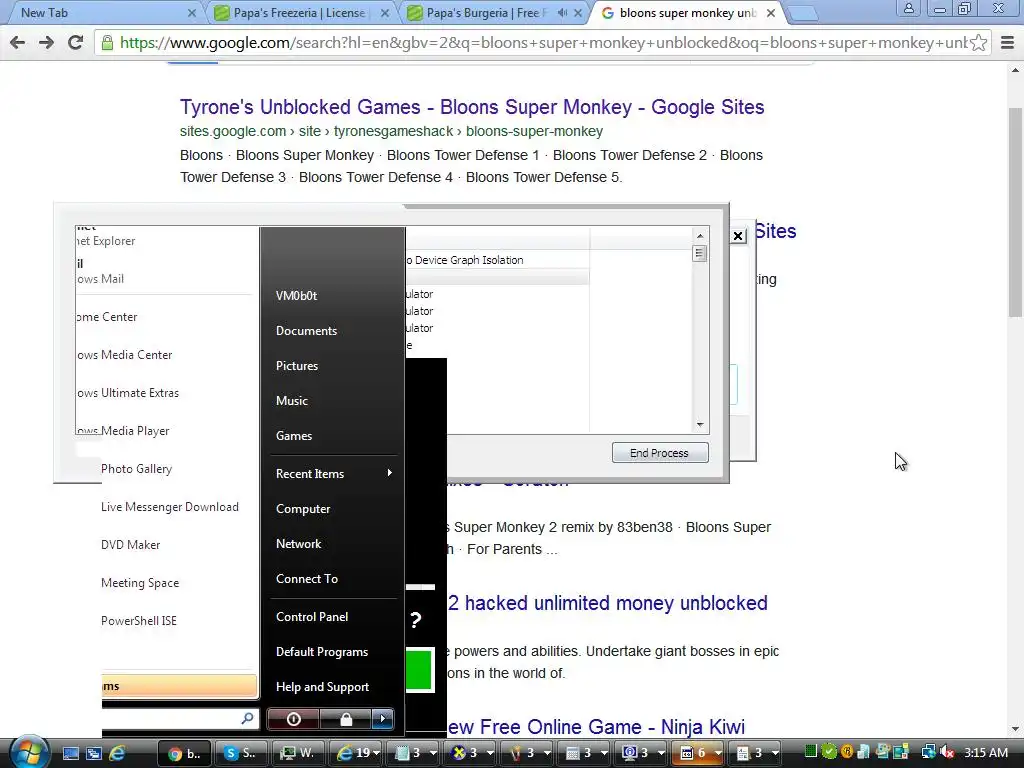Mute the Papa's Burgeria tab audio icon
Viewport: 1024px width, 768px height.
tap(562, 13)
